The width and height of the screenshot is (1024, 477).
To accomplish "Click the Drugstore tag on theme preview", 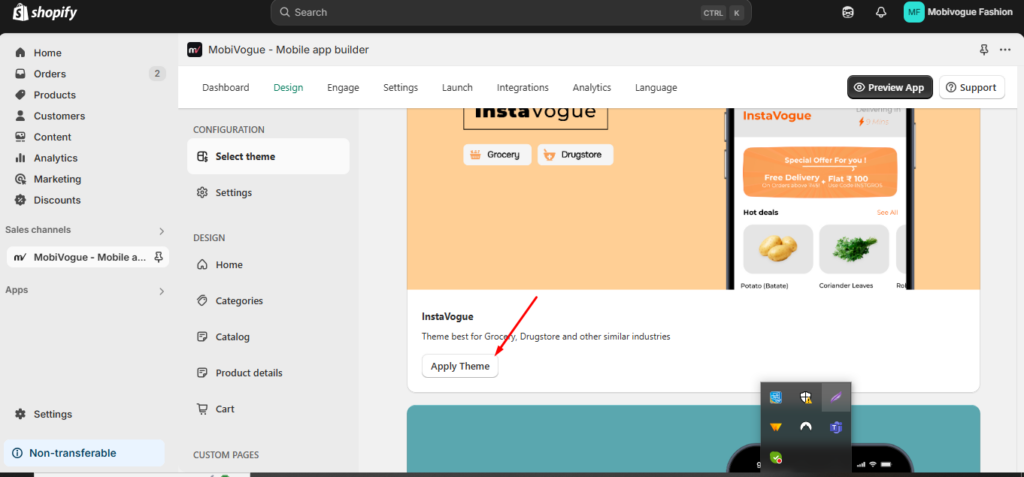I will [x=575, y=155].
